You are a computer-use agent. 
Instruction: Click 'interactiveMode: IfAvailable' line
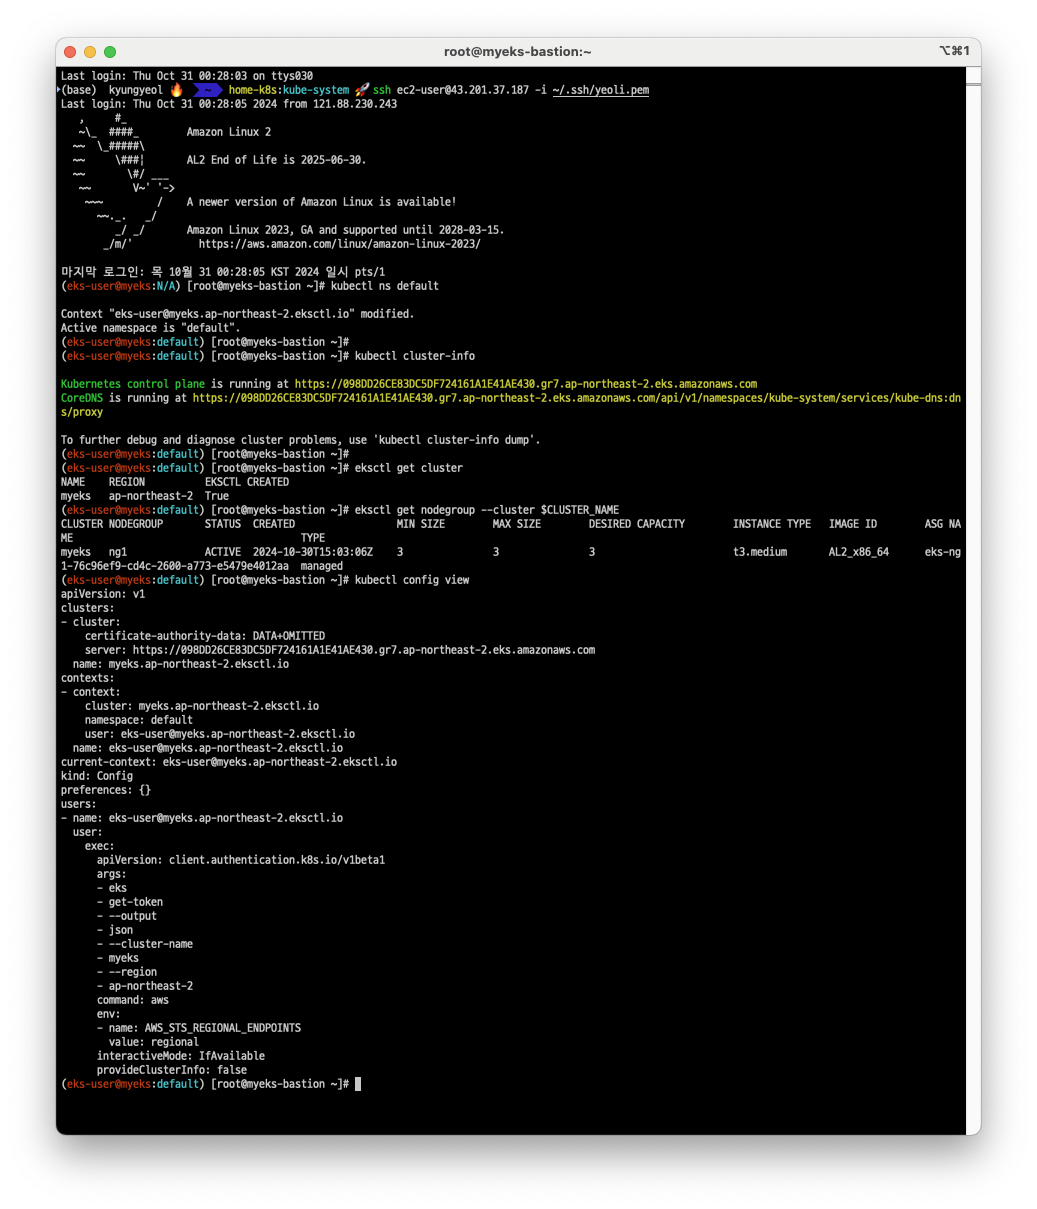pyautogui.click(x=181, y=1056)
